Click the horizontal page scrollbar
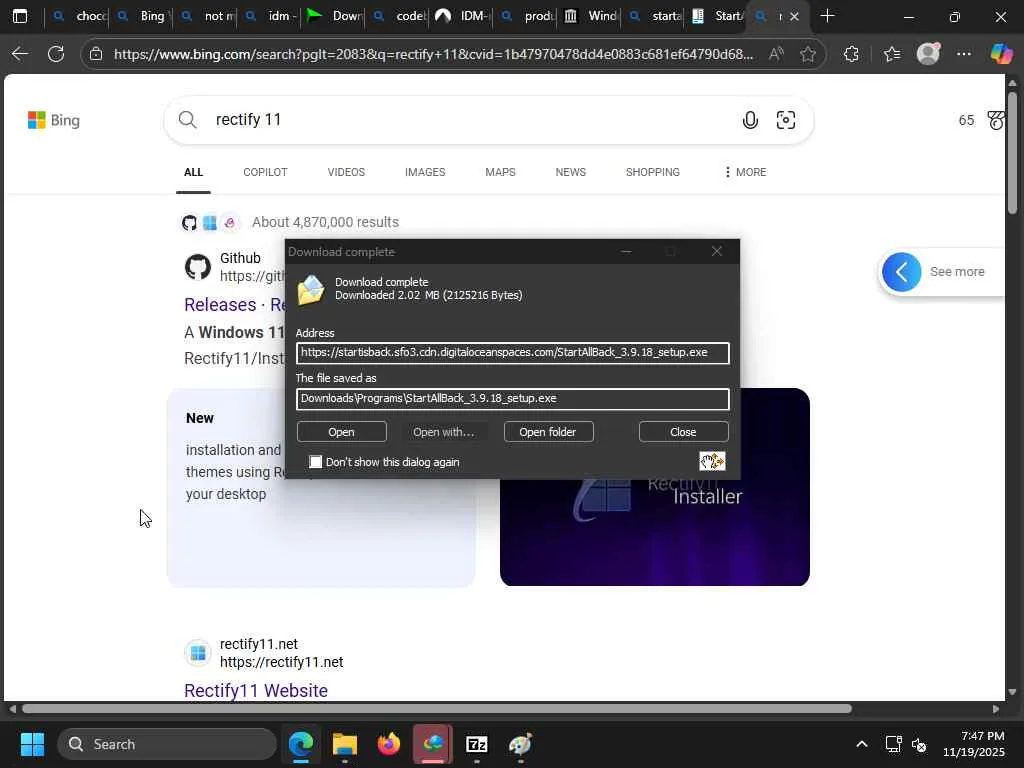The image size is (1024, 768). [x=436, y=709]
